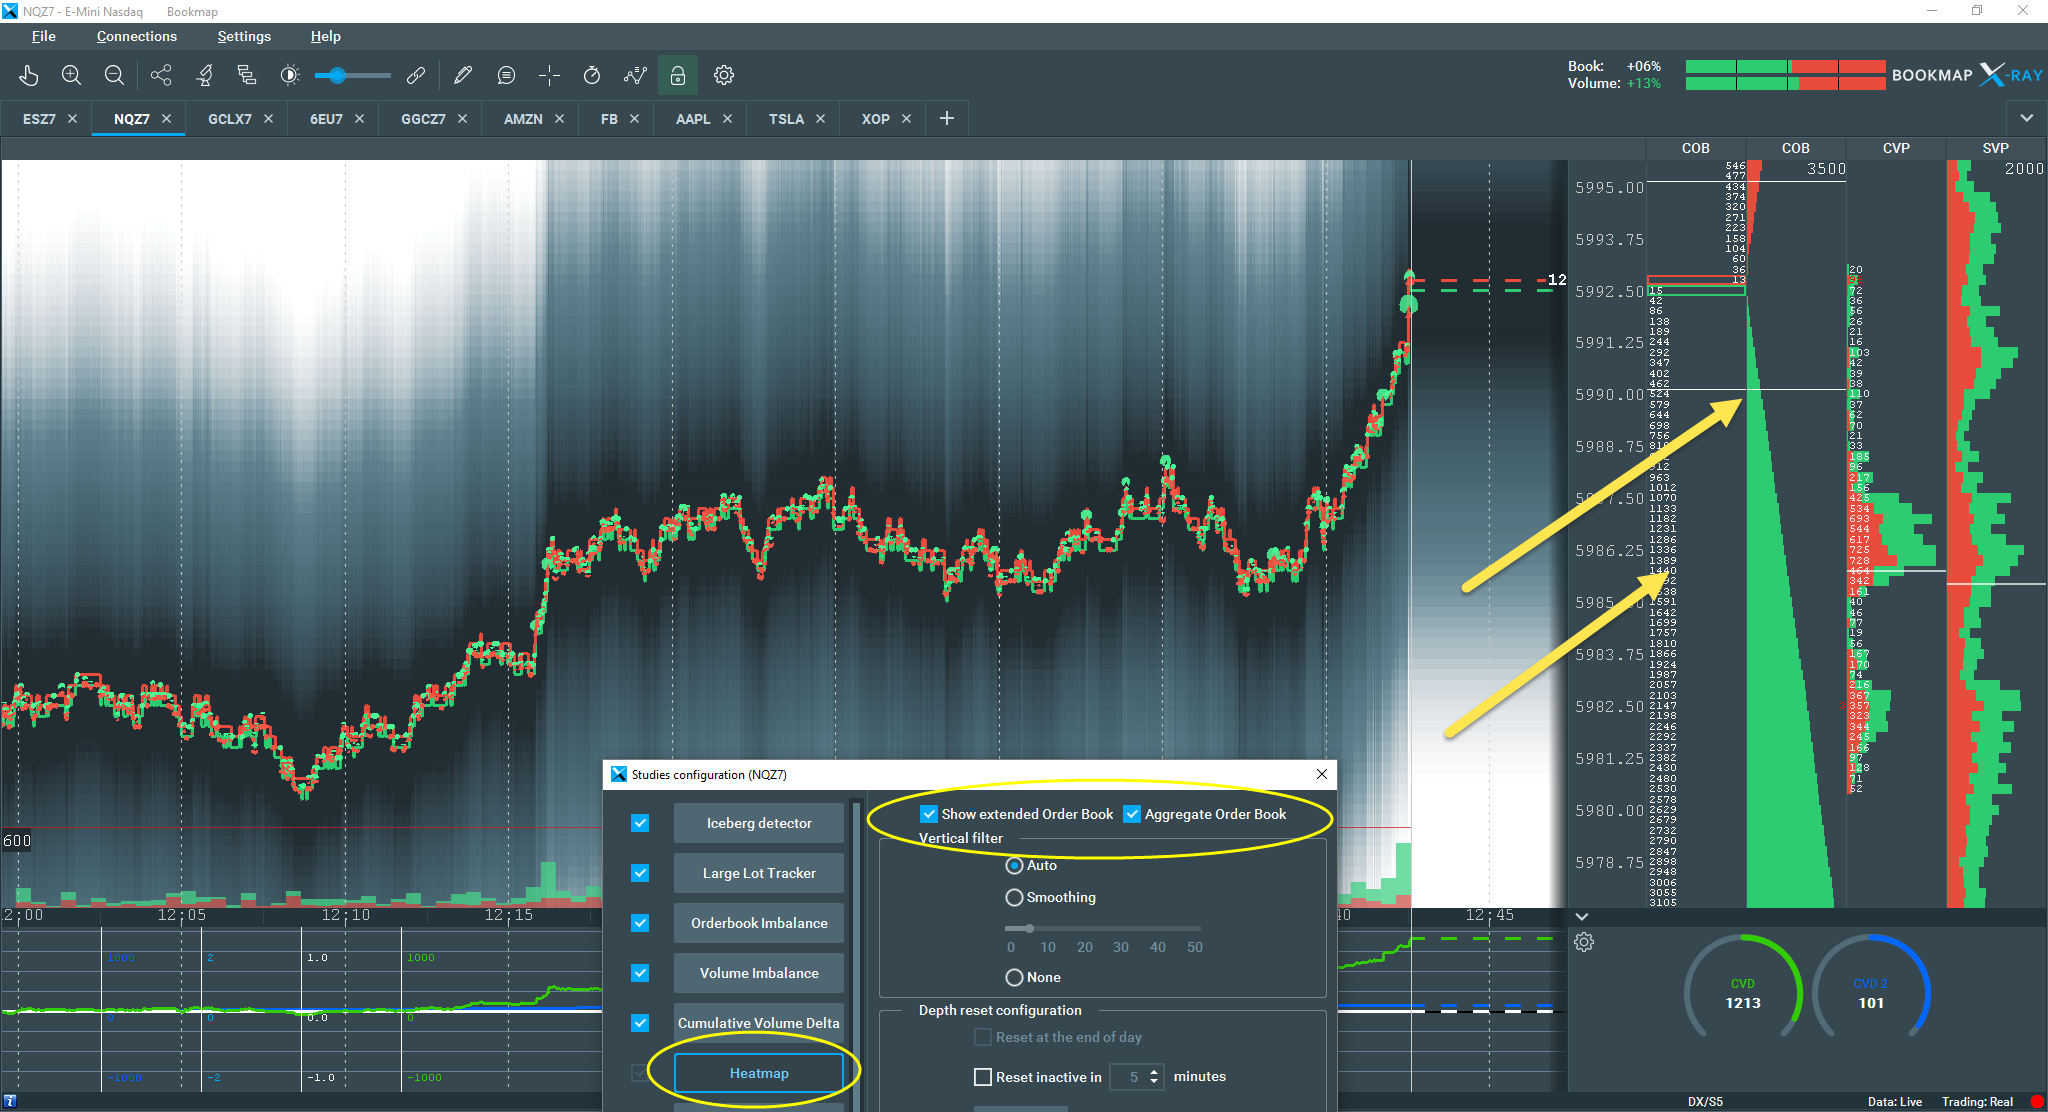Open Cumulative Volume Delta study settings
Image resolution: width=2048 pixels, height=1112 pixels.
click(759, 1023)
